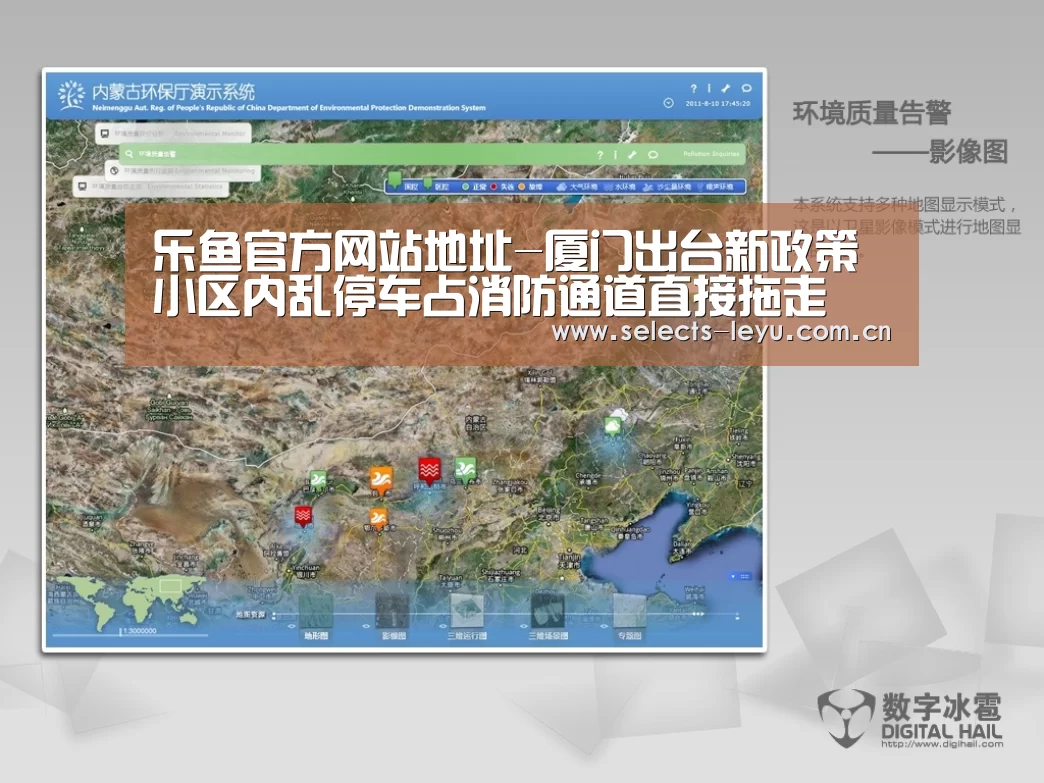Screen dimensions: 1044x783
Task: Toggle the eye icon beside 地形图
Action: (x=292, y=627)
